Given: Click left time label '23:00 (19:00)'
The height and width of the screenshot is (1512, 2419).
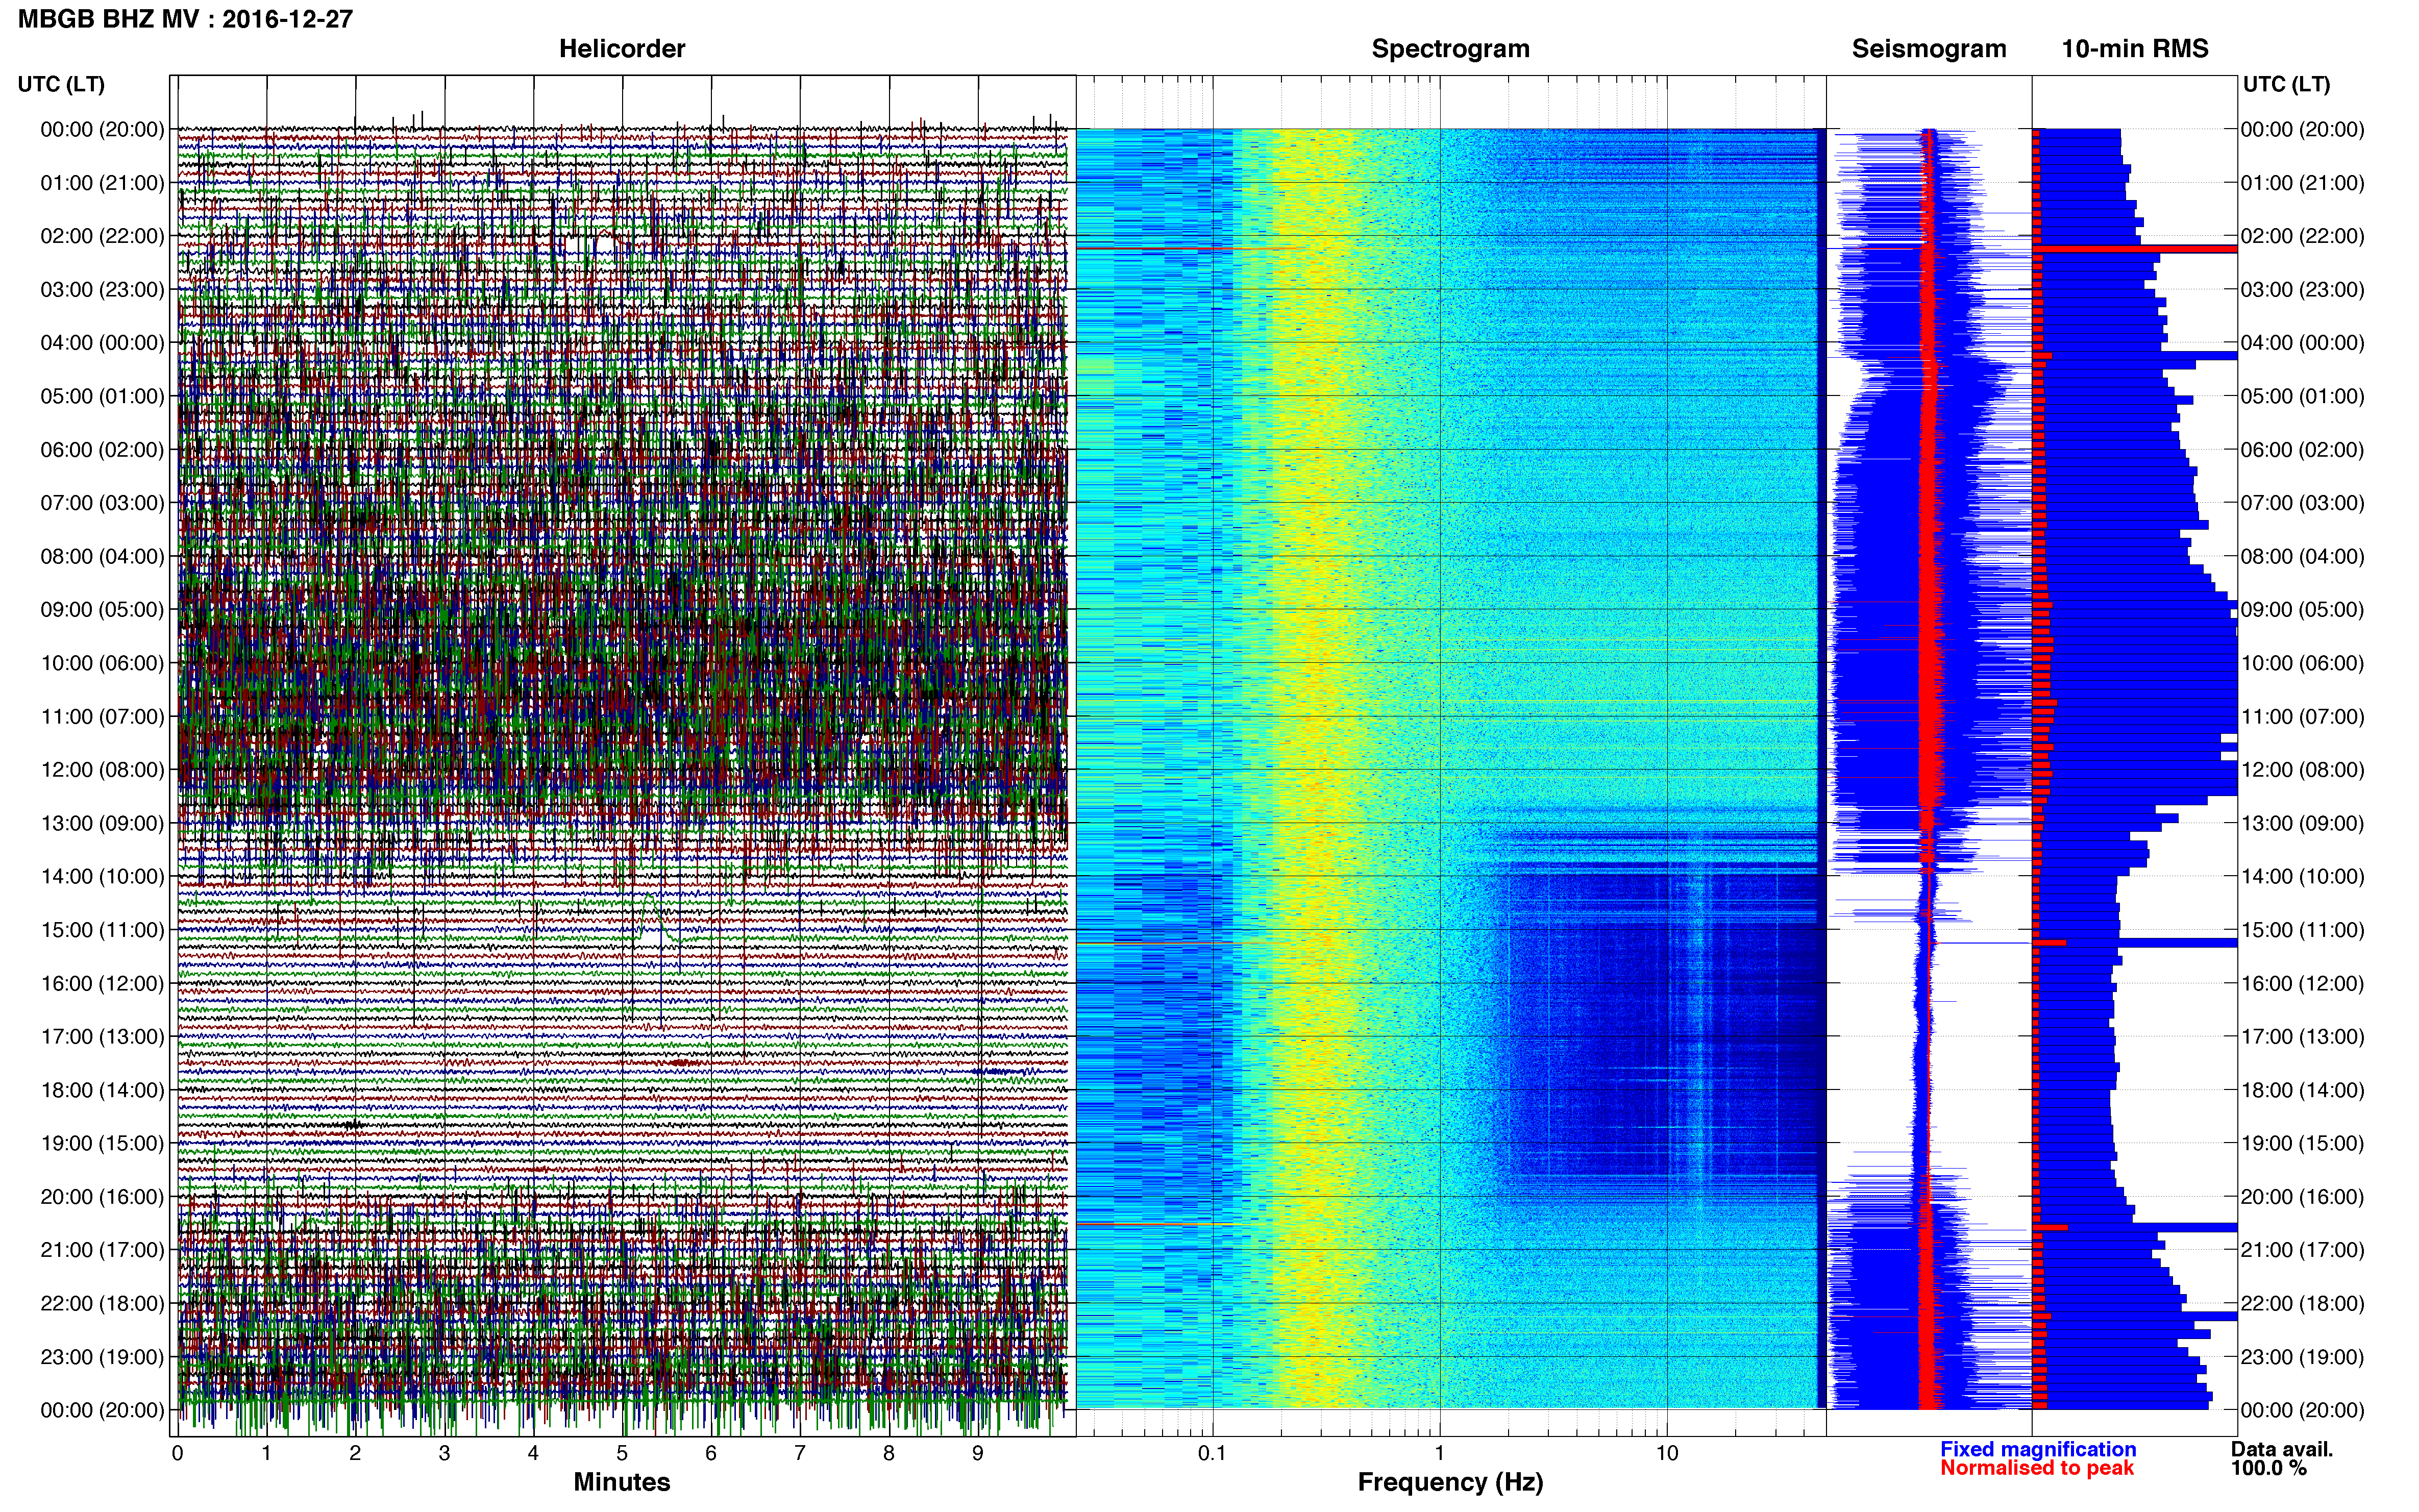Looking at the screenshot, I should click(102, 1357).
